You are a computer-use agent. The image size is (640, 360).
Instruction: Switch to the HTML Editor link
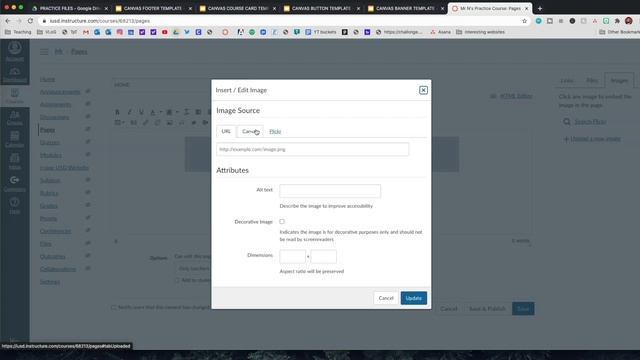tap(516, 96)
